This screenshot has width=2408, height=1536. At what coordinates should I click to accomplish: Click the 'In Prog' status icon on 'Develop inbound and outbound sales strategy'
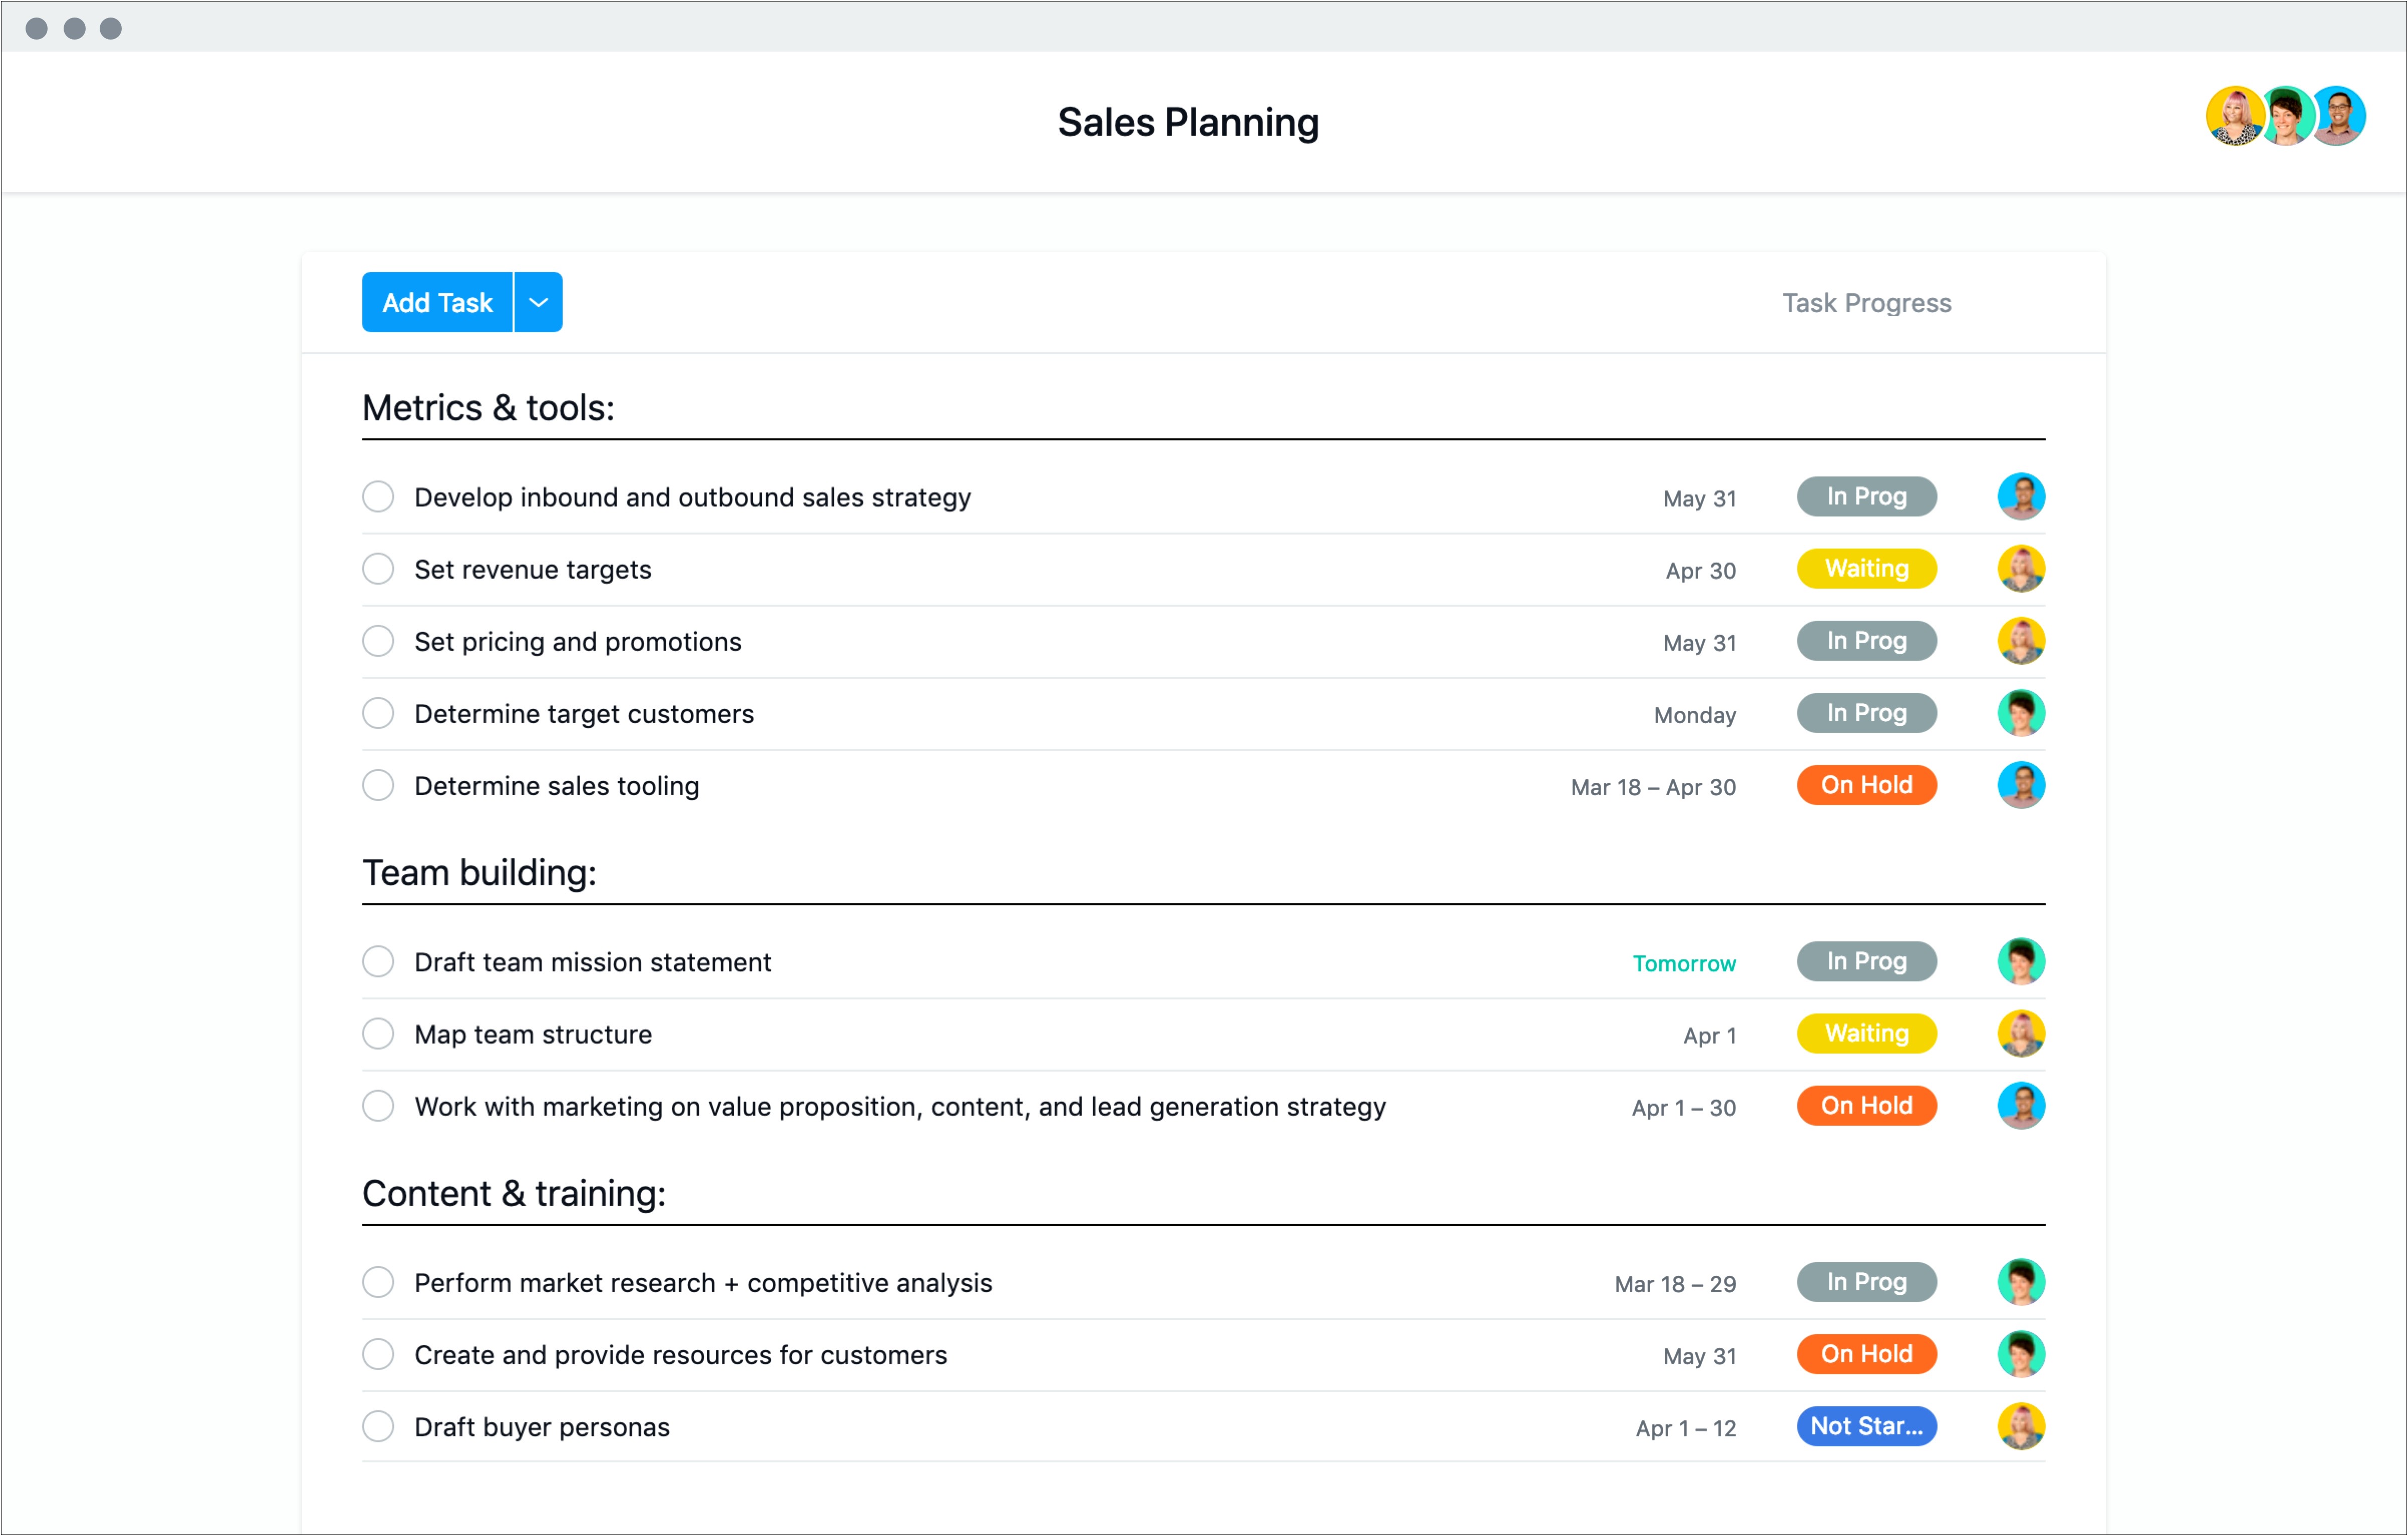click(x=1866, y=497)
